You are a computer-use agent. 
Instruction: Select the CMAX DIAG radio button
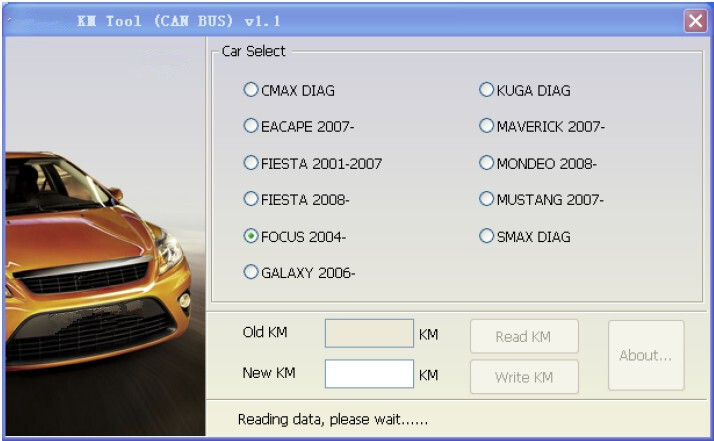251,90
